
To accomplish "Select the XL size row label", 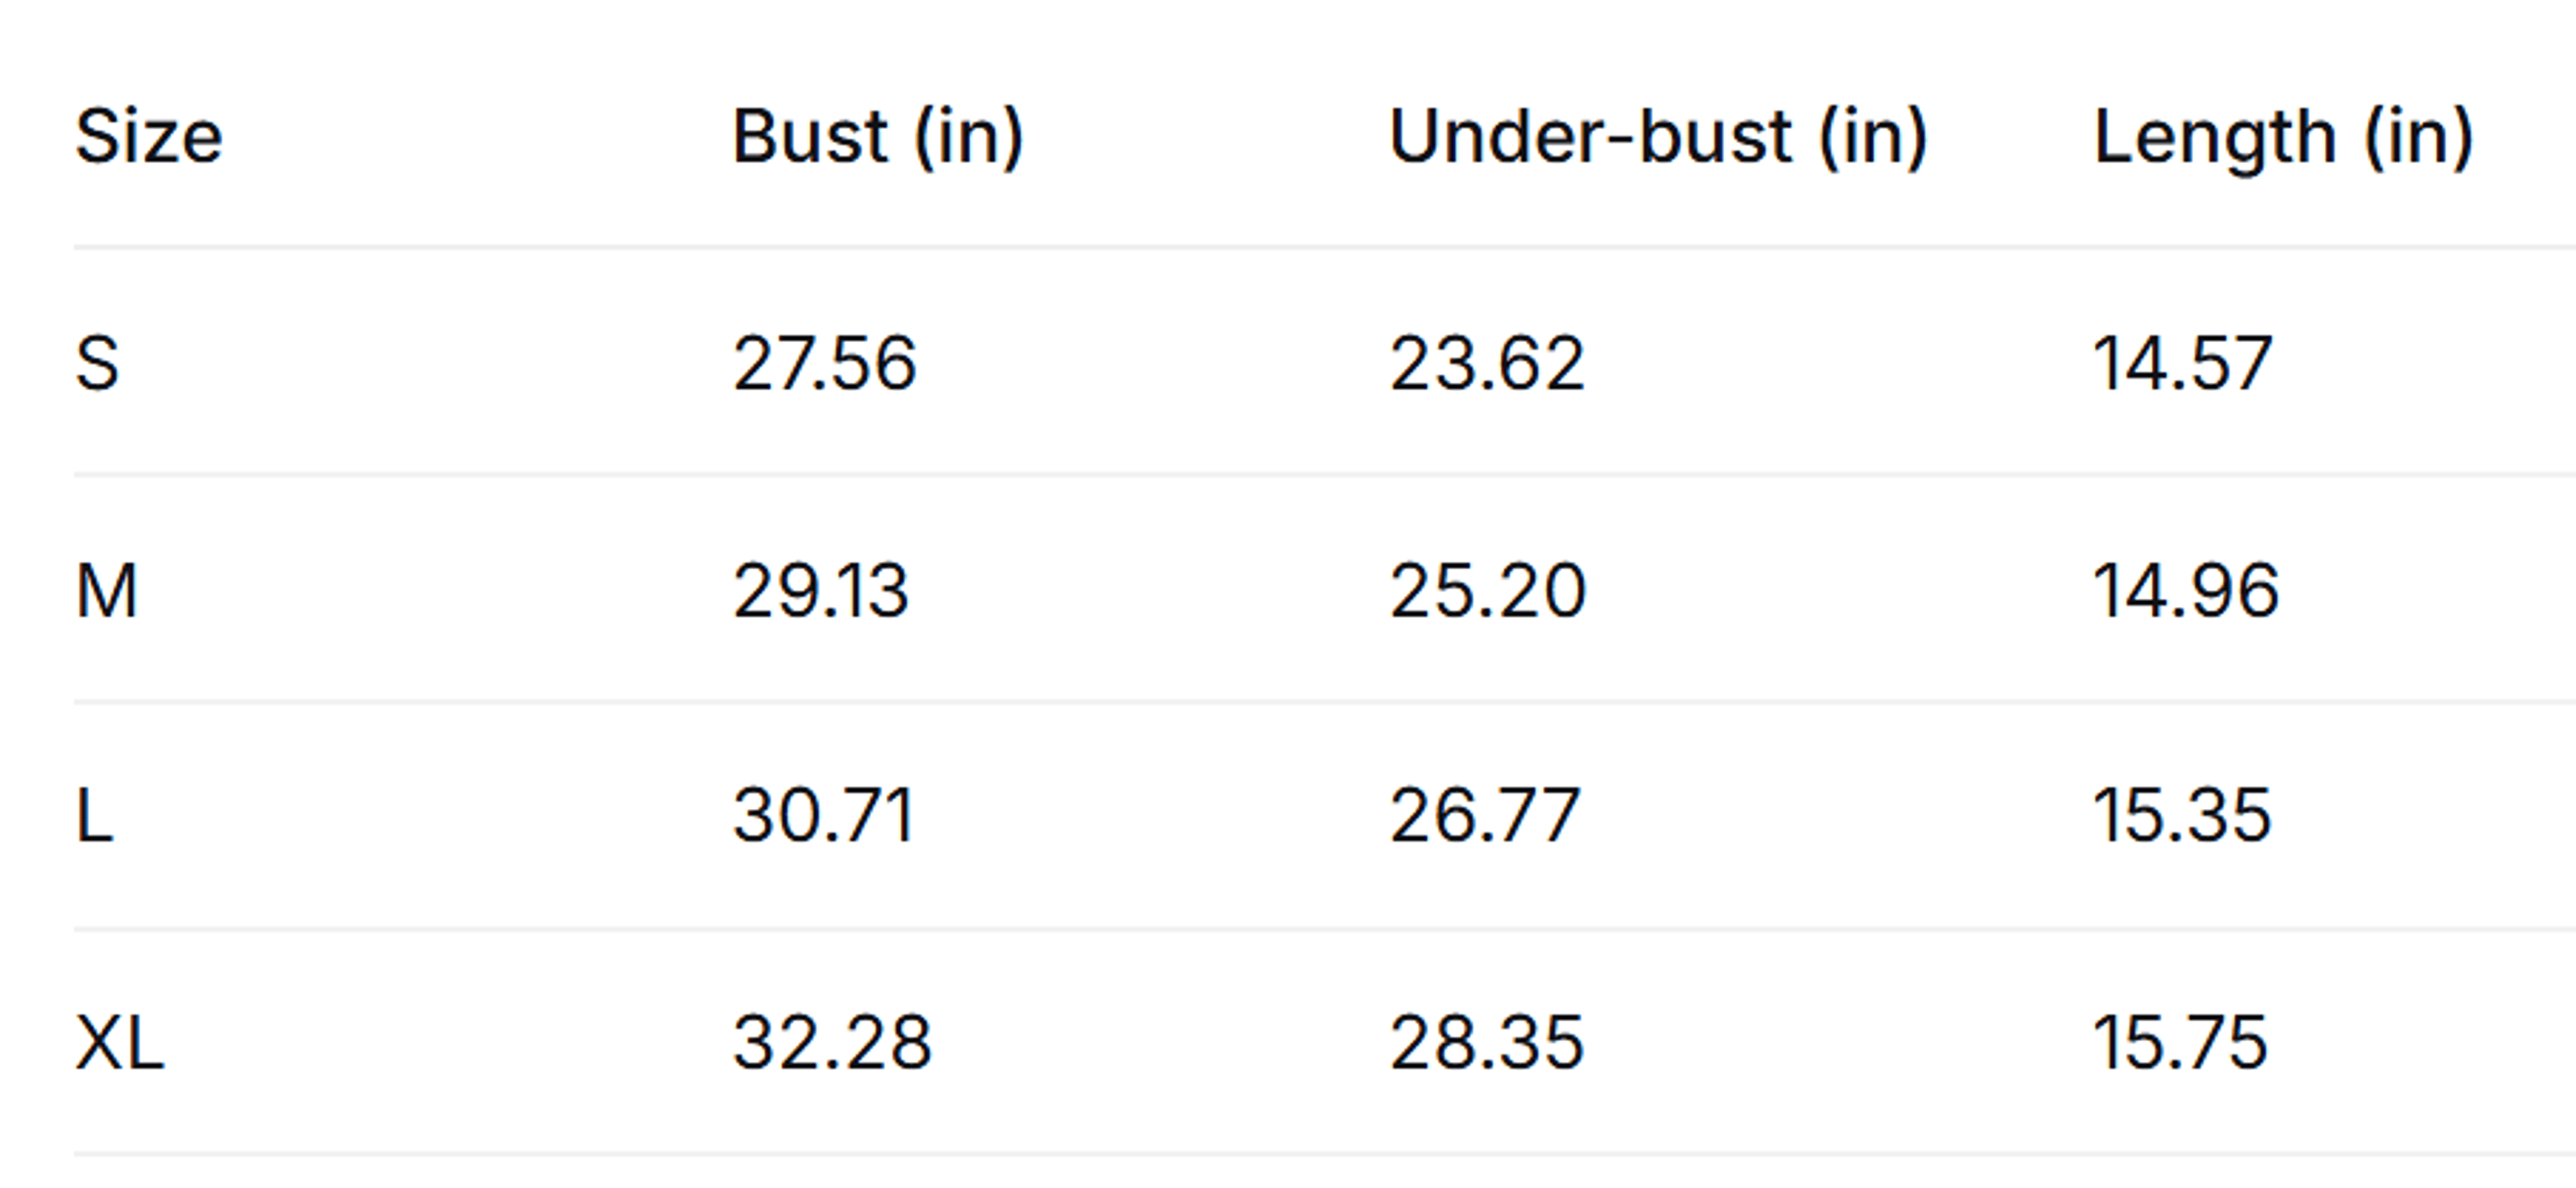I will pos(119,1043).
